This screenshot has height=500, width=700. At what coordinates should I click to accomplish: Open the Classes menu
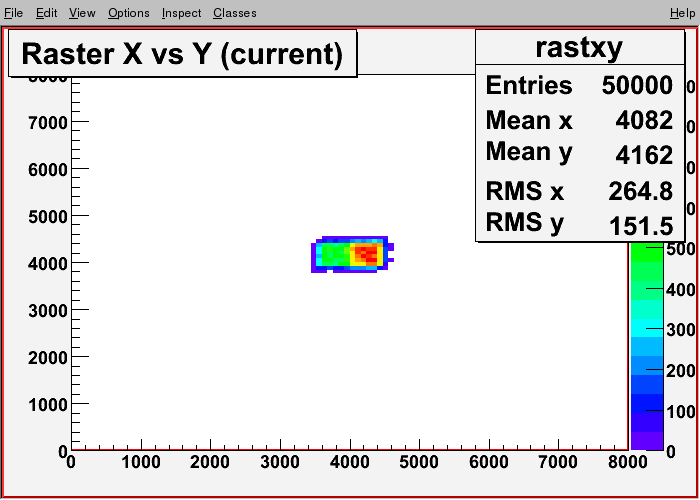235,13
